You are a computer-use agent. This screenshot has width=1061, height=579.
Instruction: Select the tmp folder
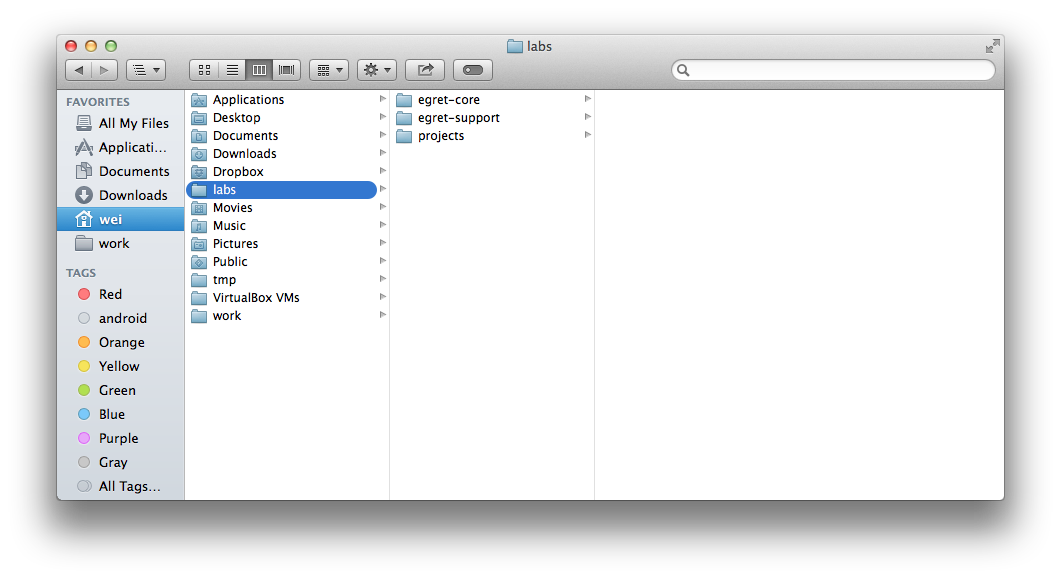tap(281, 280)
